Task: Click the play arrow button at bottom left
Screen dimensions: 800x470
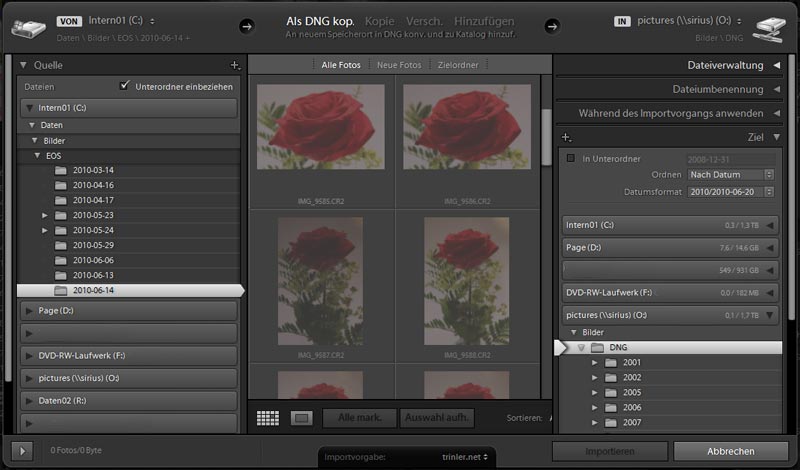Action: coord(22,451)
